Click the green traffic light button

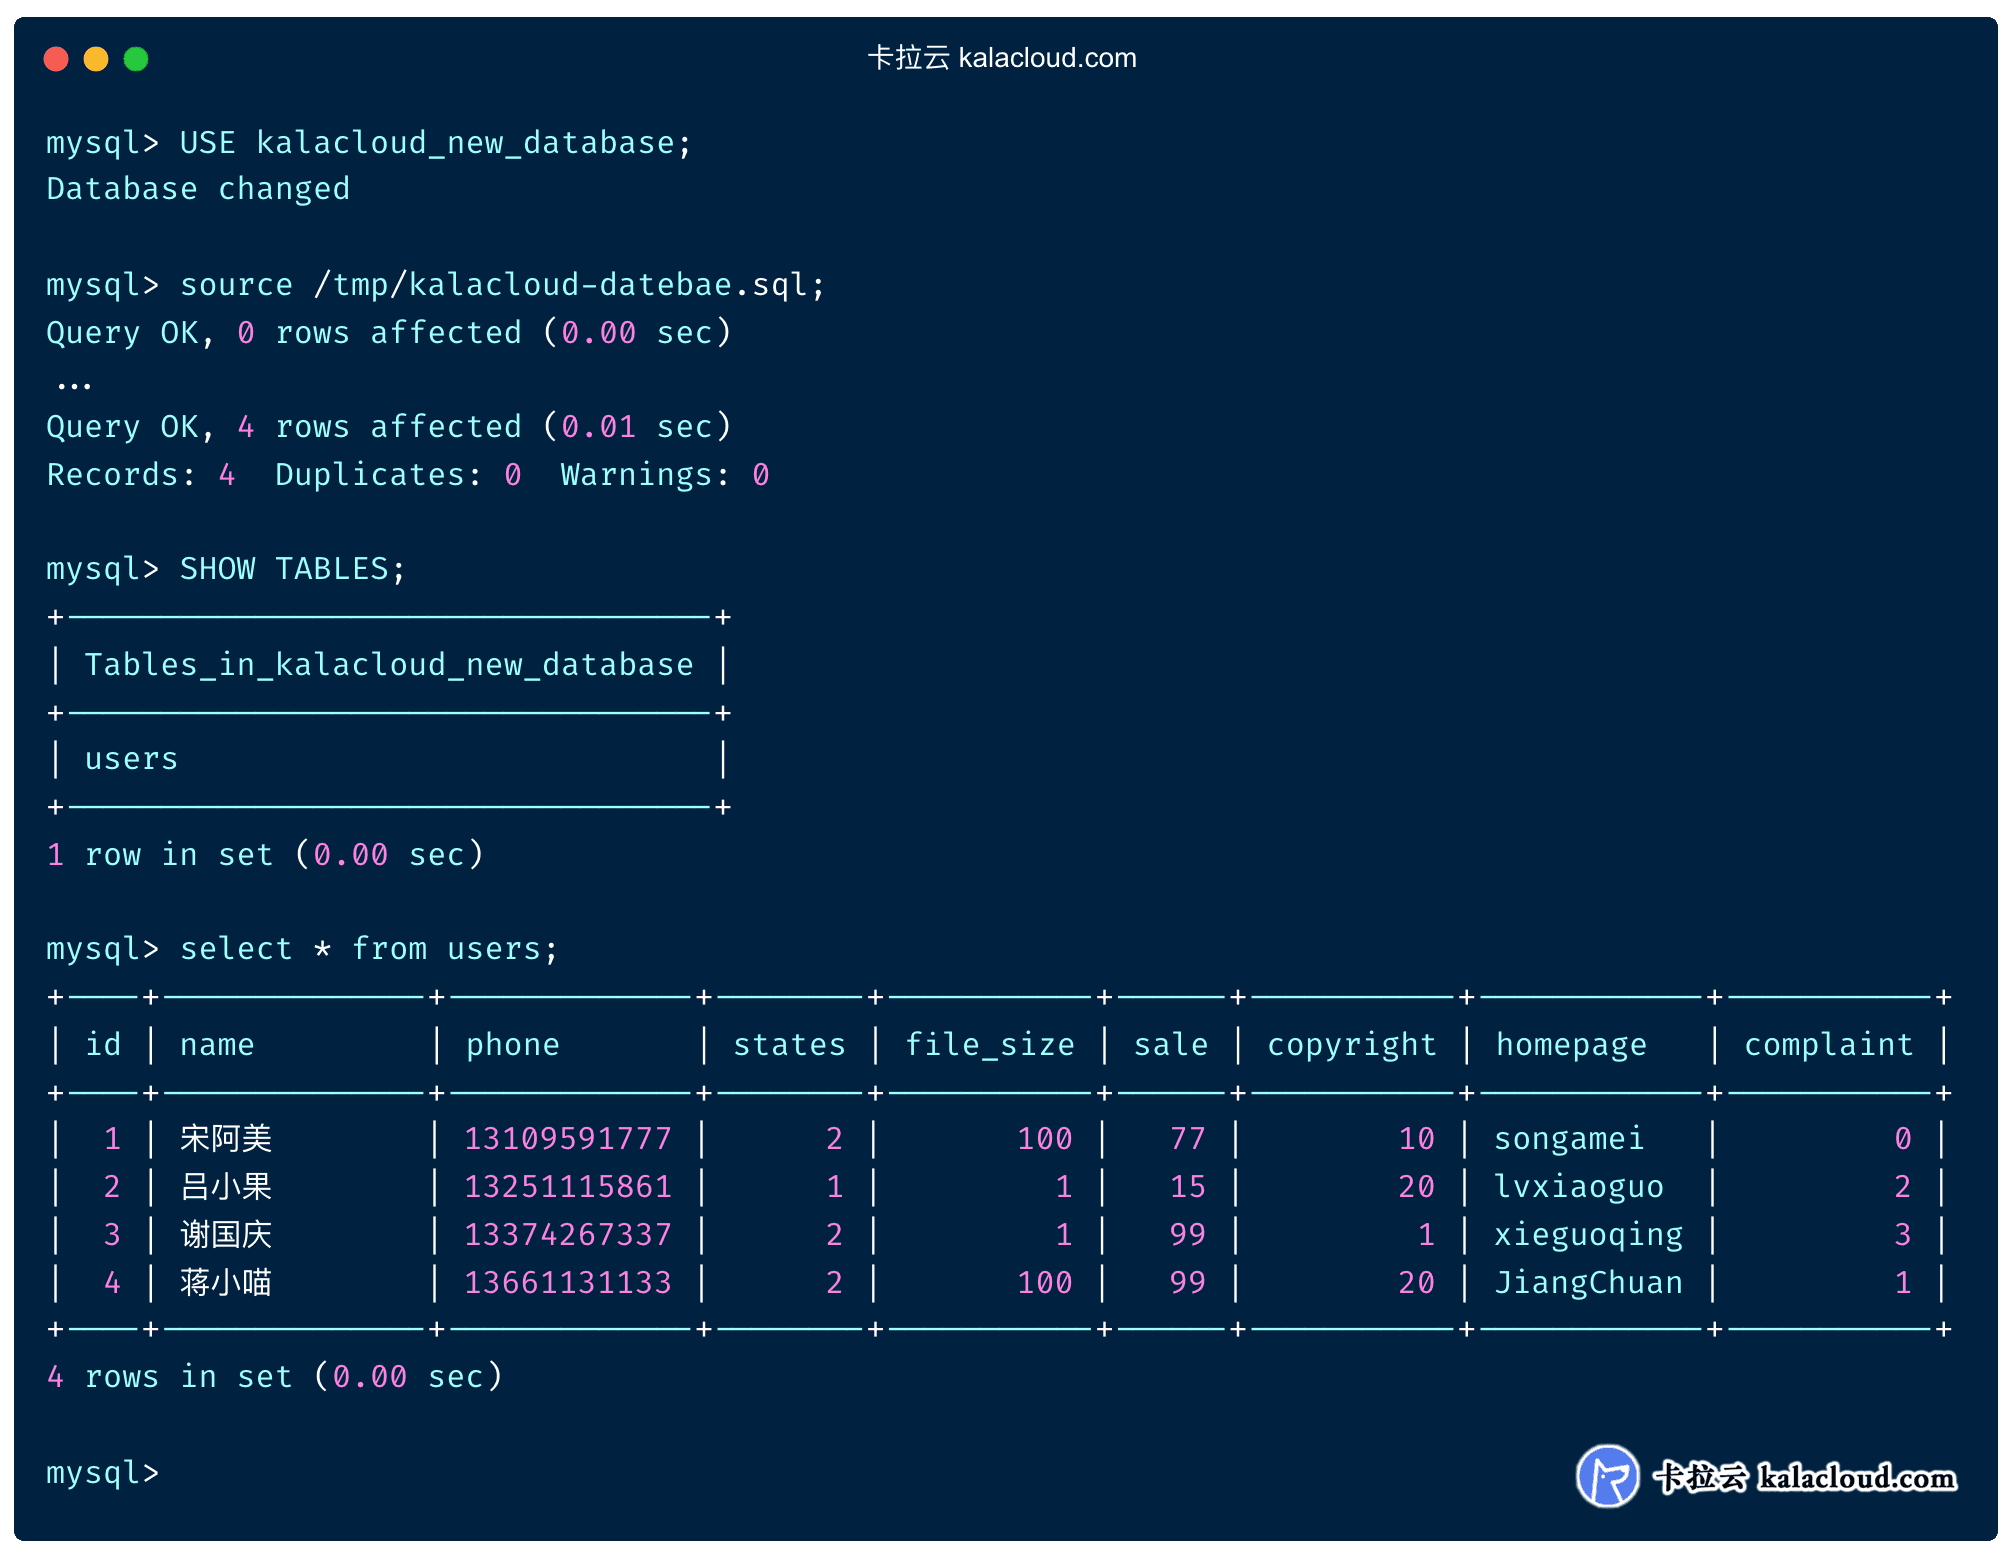pyautogui.click(x=137, y=59)
